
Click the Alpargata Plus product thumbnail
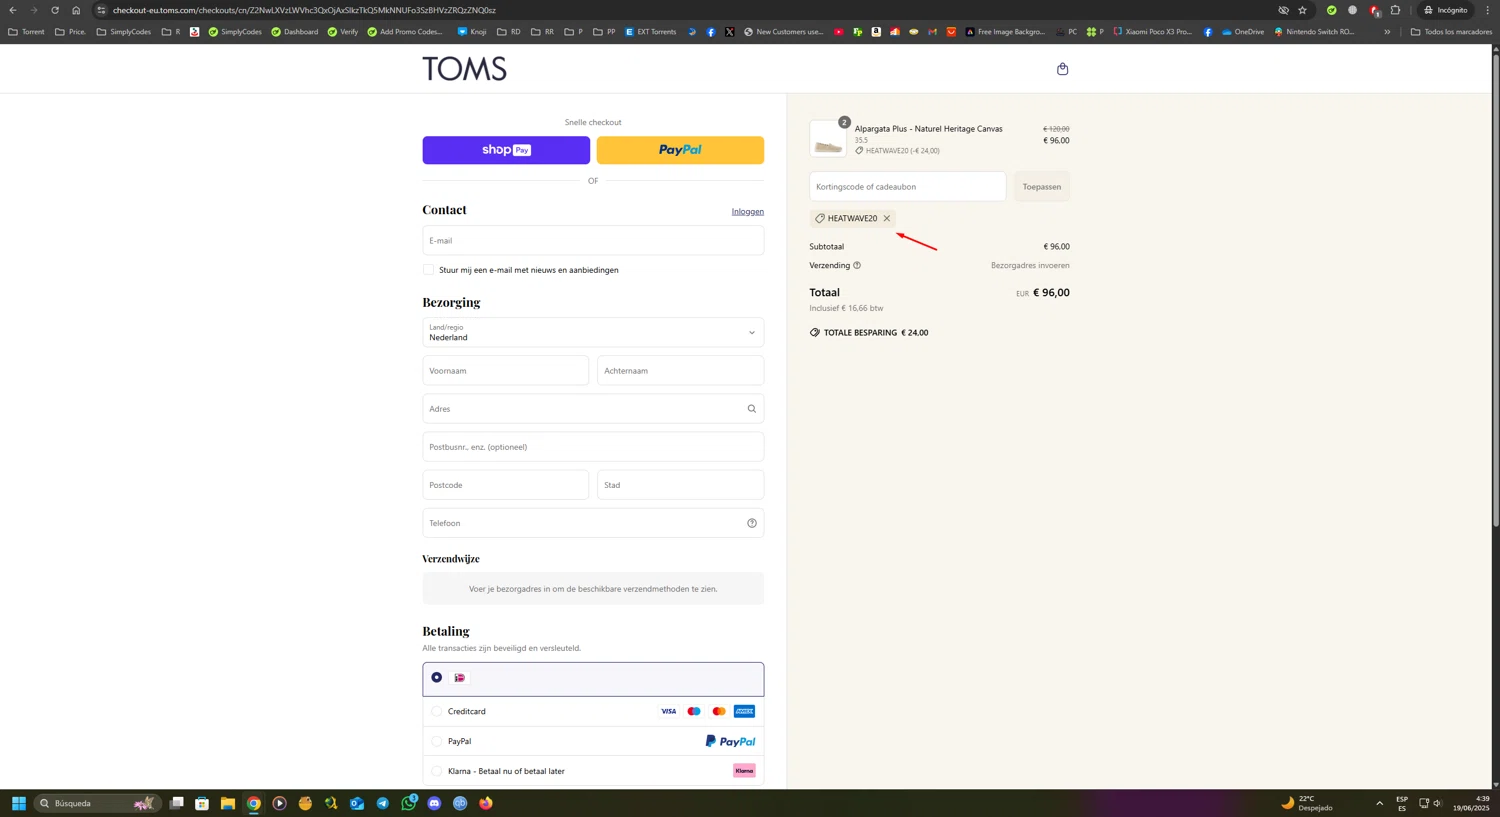tap(828, 139)
